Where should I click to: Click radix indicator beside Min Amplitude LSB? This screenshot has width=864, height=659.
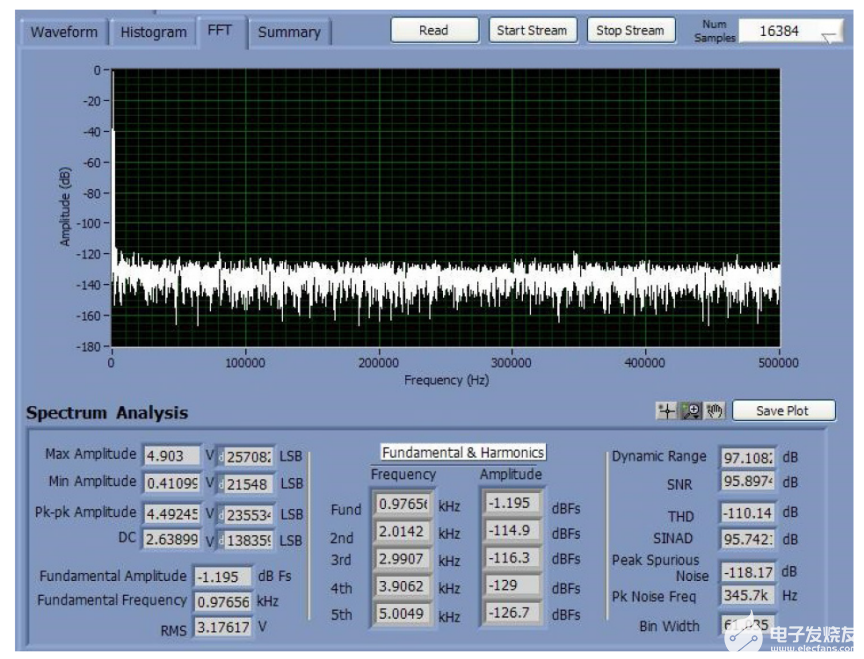(x=222, y=483)
